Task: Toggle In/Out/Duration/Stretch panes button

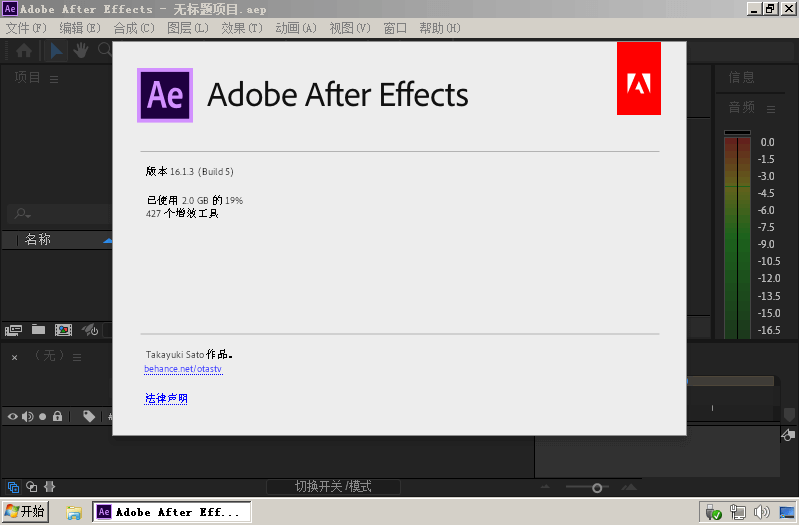Action: pos(49,487)
